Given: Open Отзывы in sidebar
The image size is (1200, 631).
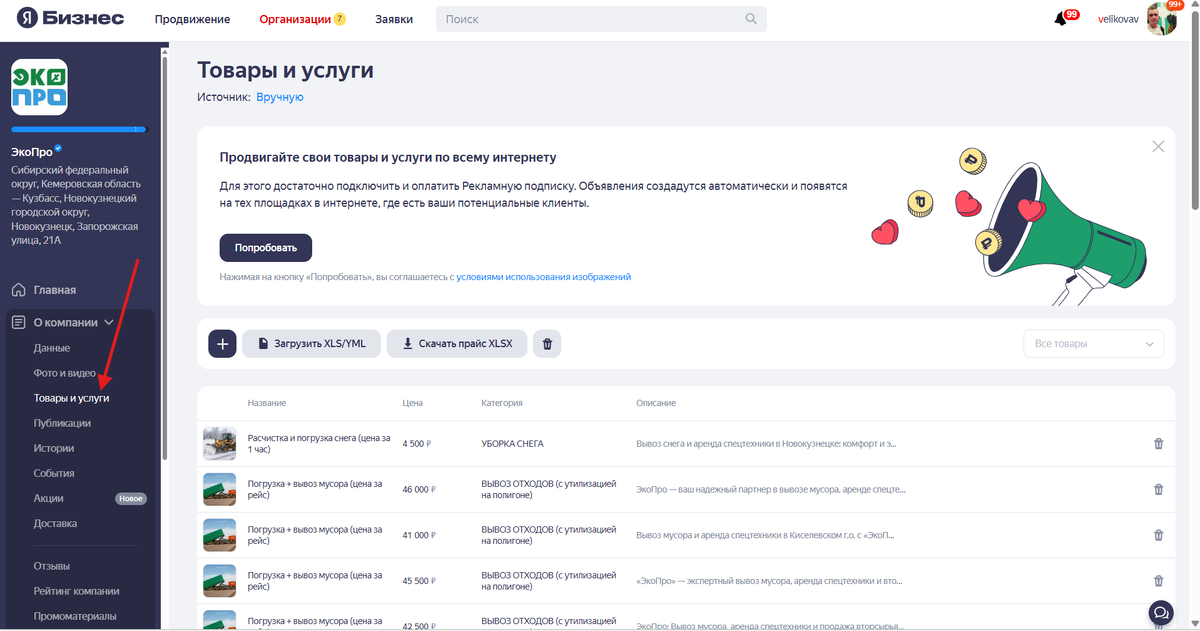Looking at the screenshot, I should click(52, 566).
